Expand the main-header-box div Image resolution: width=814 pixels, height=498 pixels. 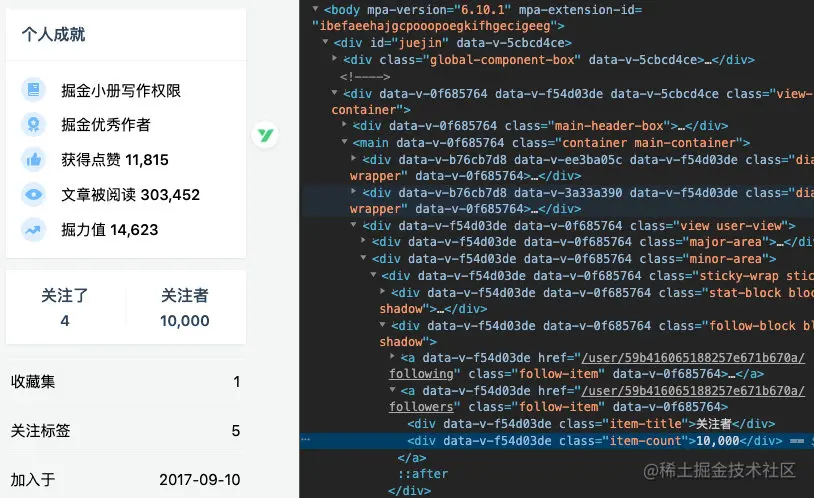344,125
